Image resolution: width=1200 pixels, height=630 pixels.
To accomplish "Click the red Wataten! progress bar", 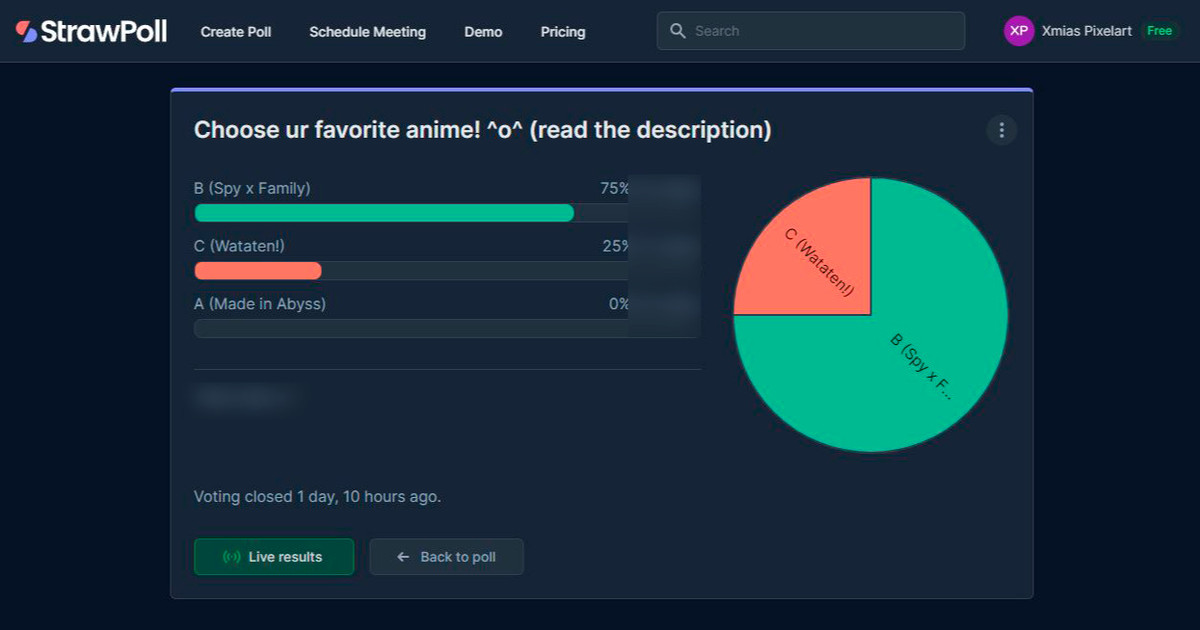I will pos(258,271).
